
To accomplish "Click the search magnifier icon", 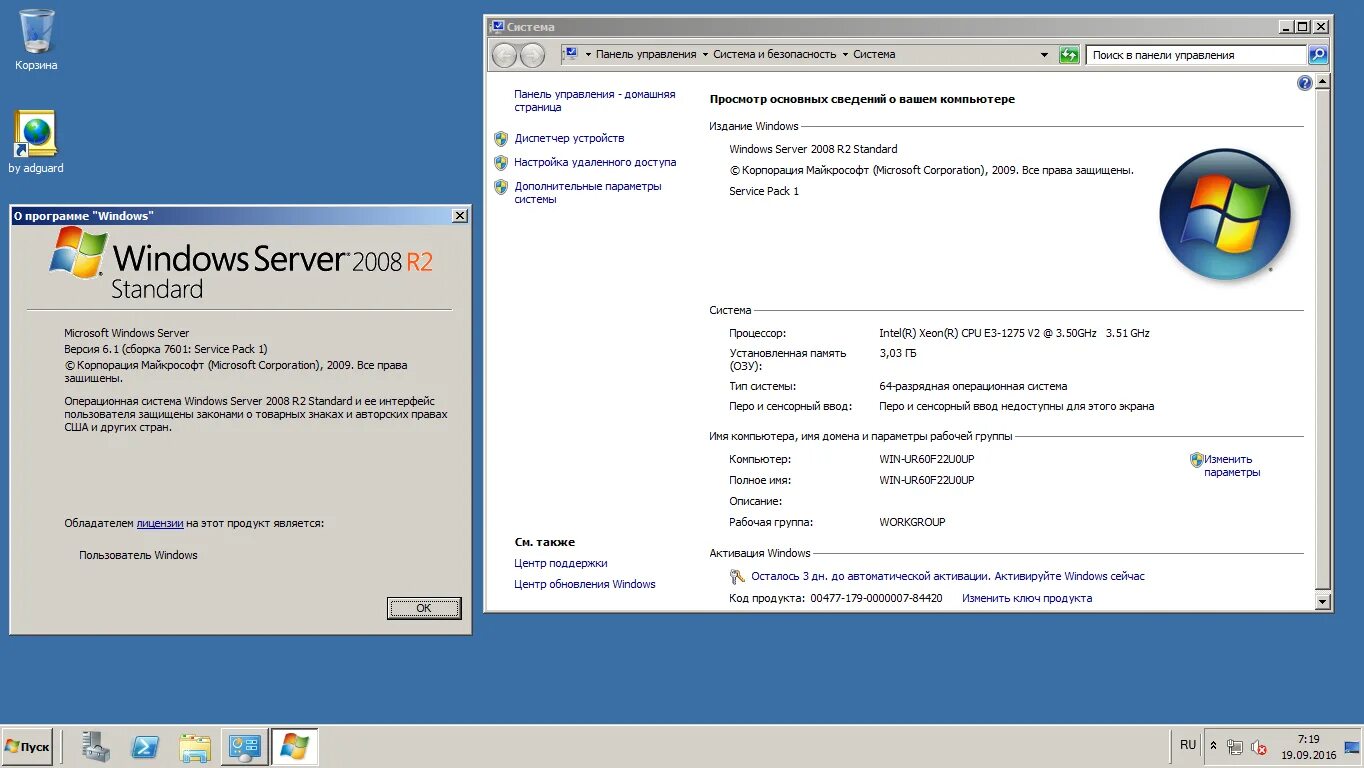I will pyautogui.click(x=1318, y=55).
